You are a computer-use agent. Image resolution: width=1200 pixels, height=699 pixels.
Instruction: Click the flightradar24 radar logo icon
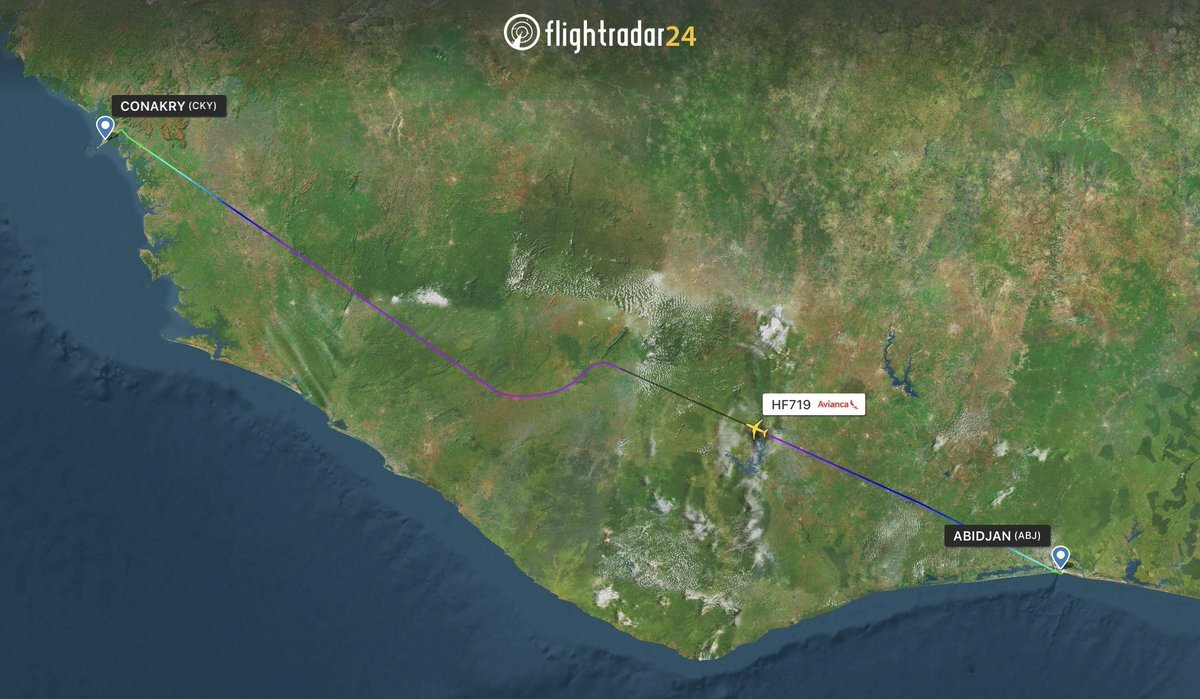[x=521, y=32]
